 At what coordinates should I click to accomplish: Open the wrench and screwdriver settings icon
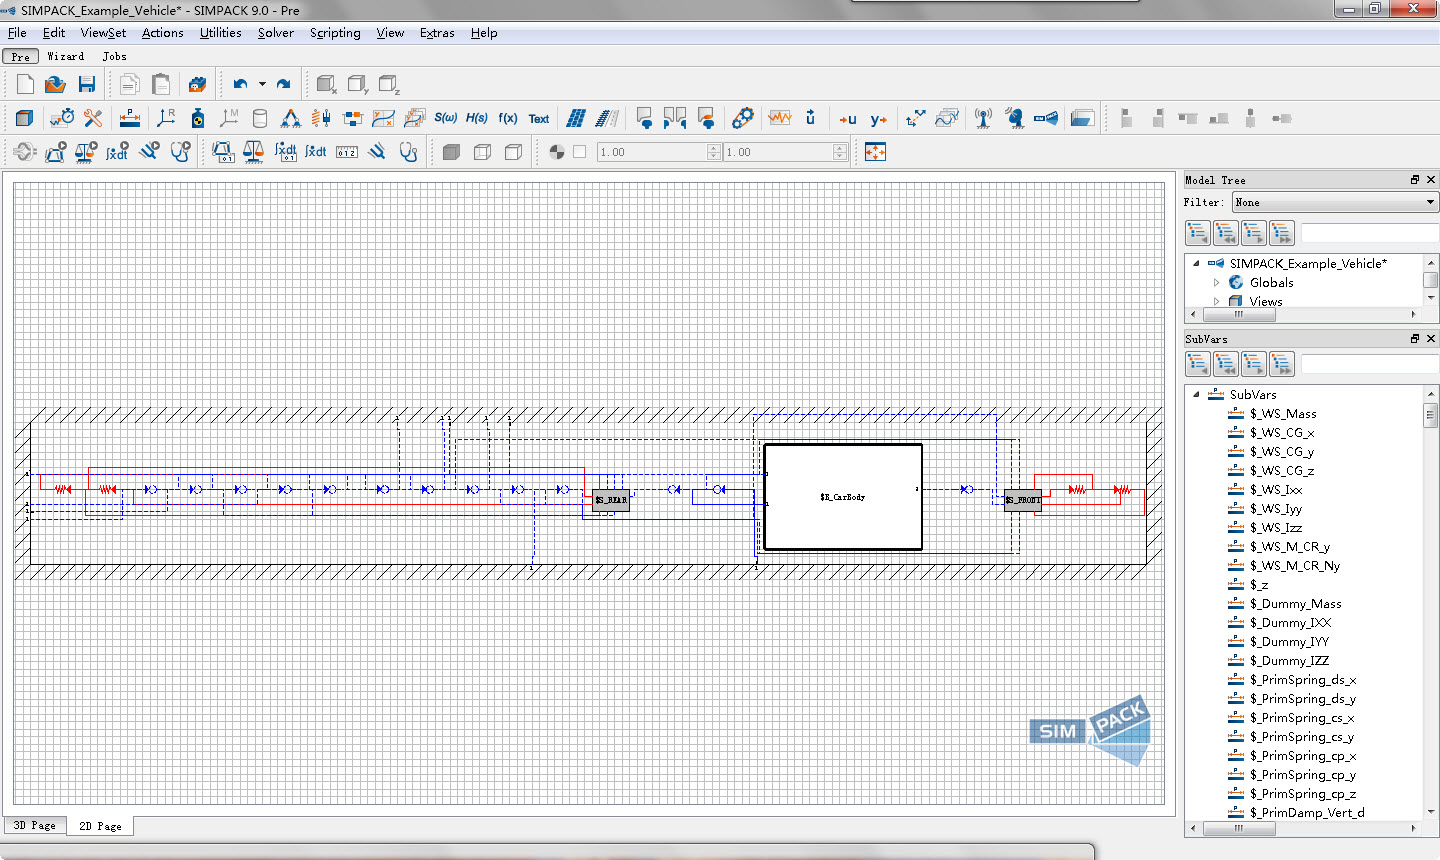click(x=93, y=118)
